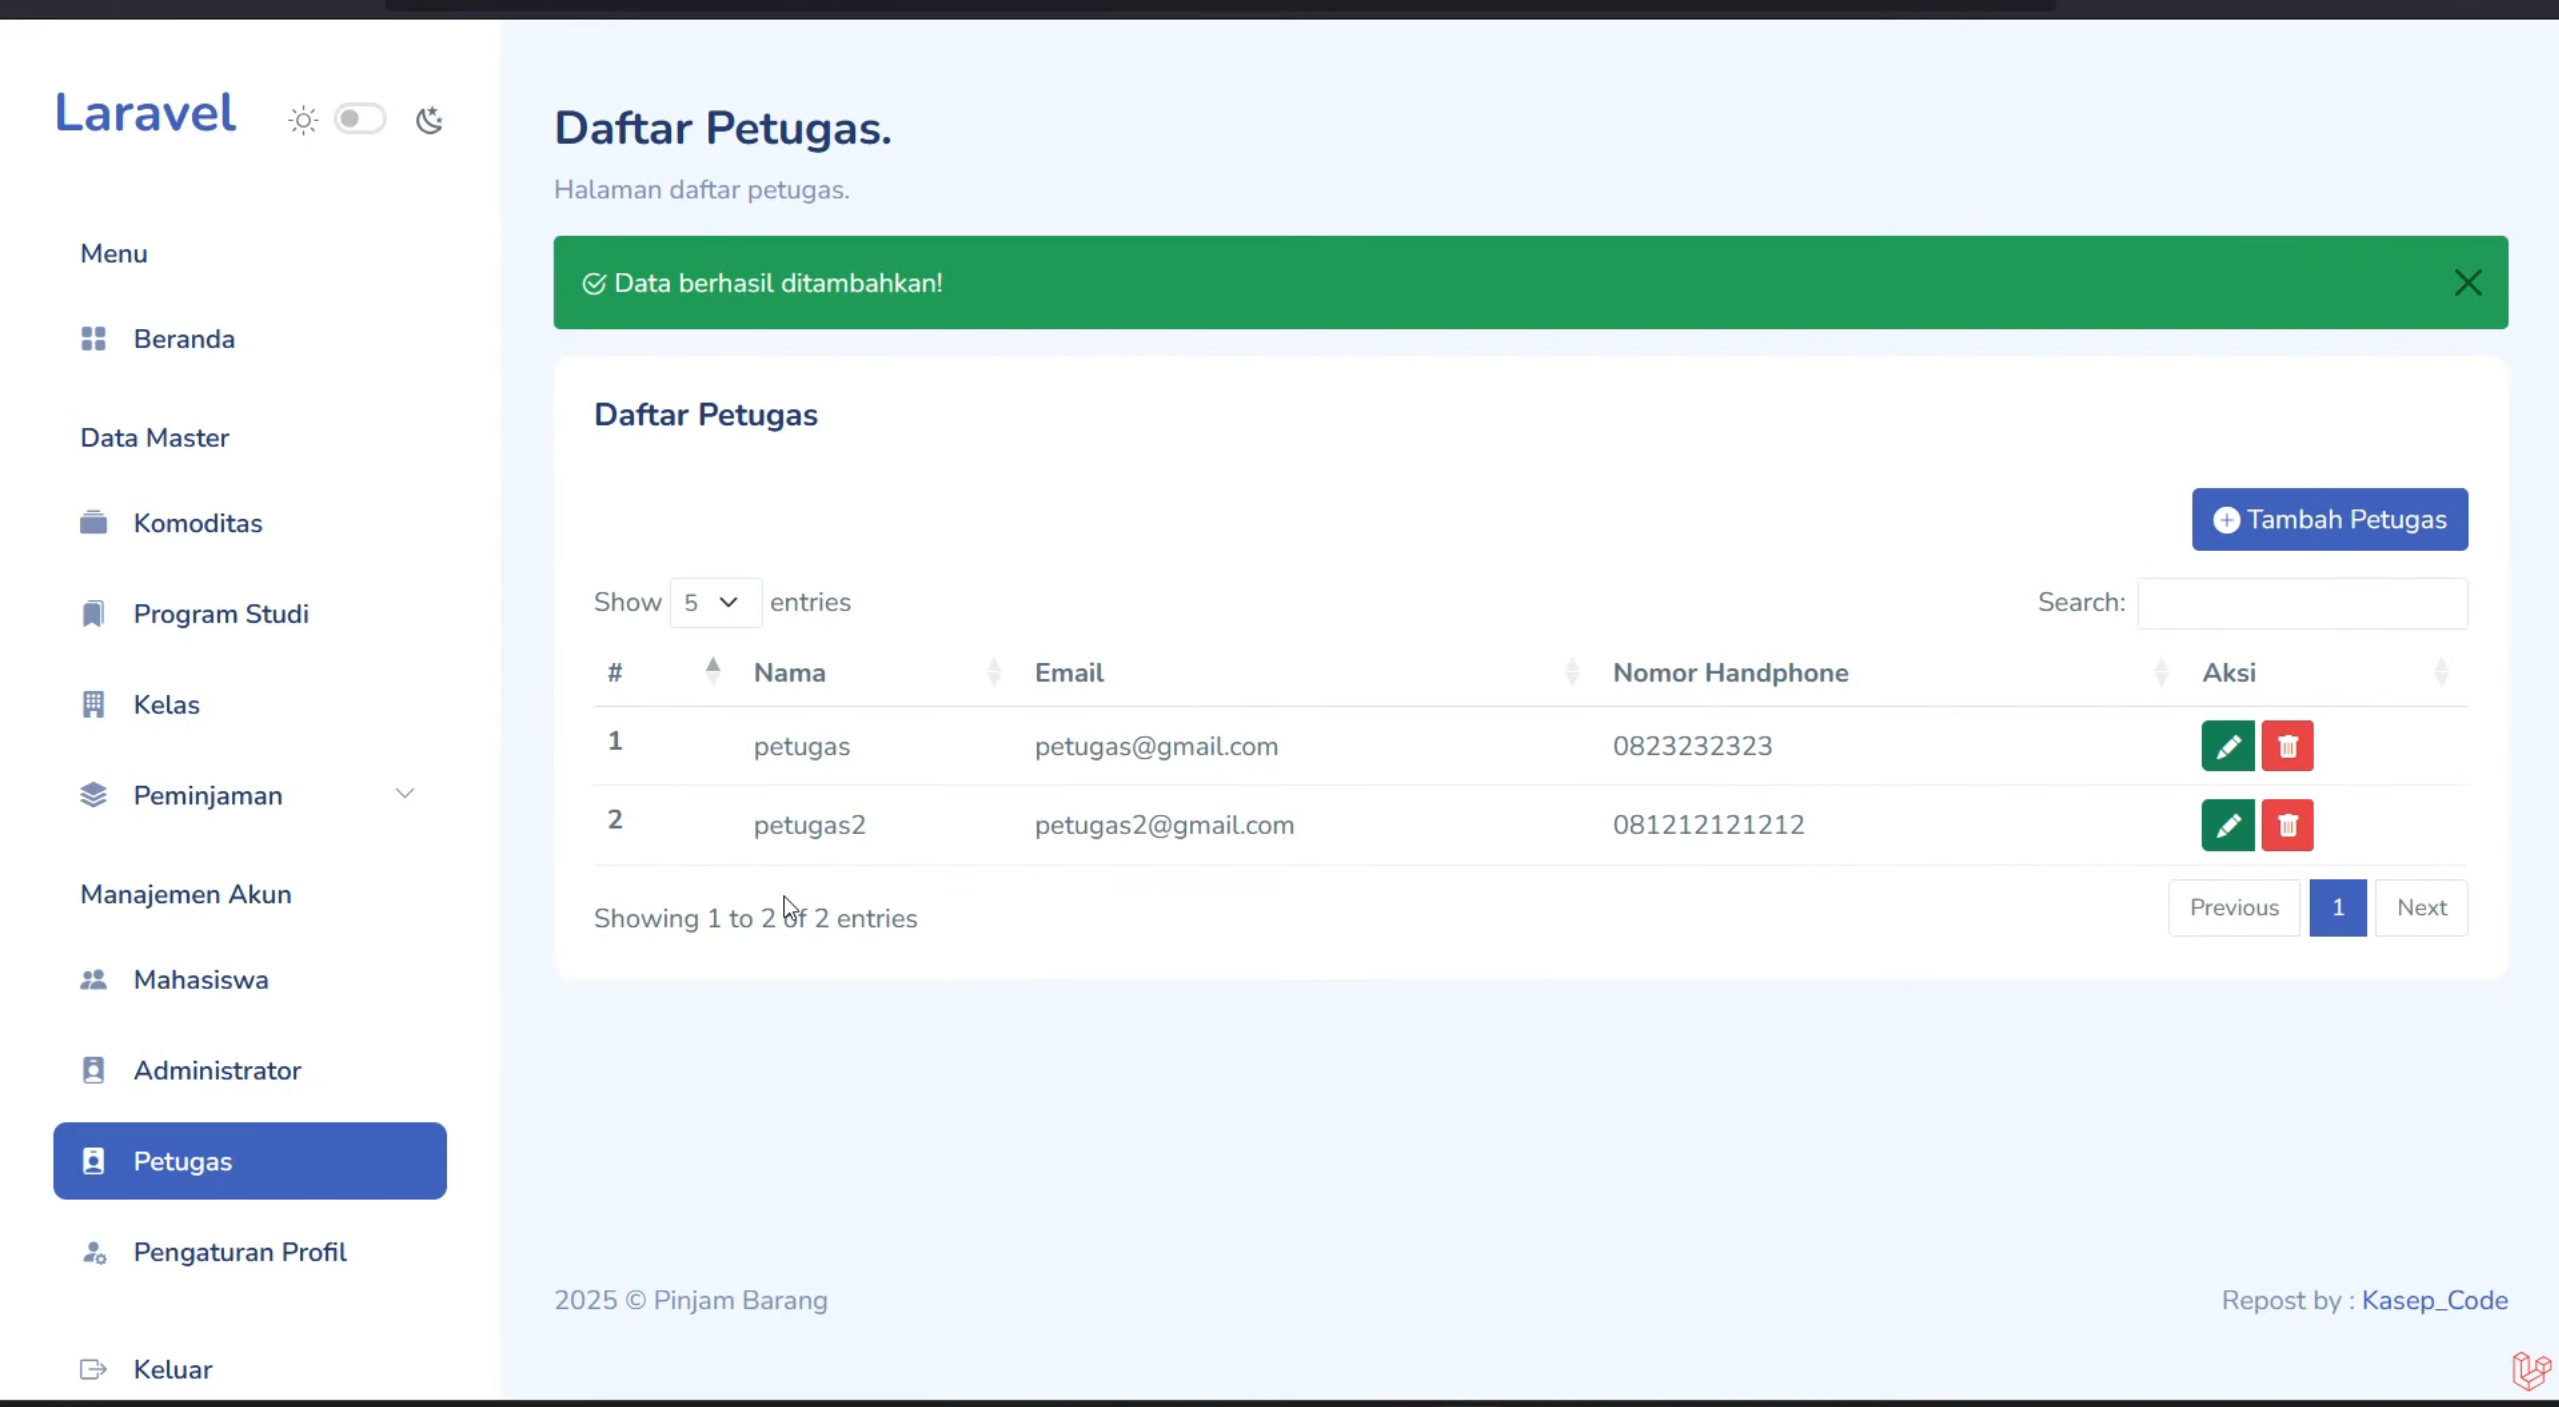Open Kelas menu item

pos(249,705)
